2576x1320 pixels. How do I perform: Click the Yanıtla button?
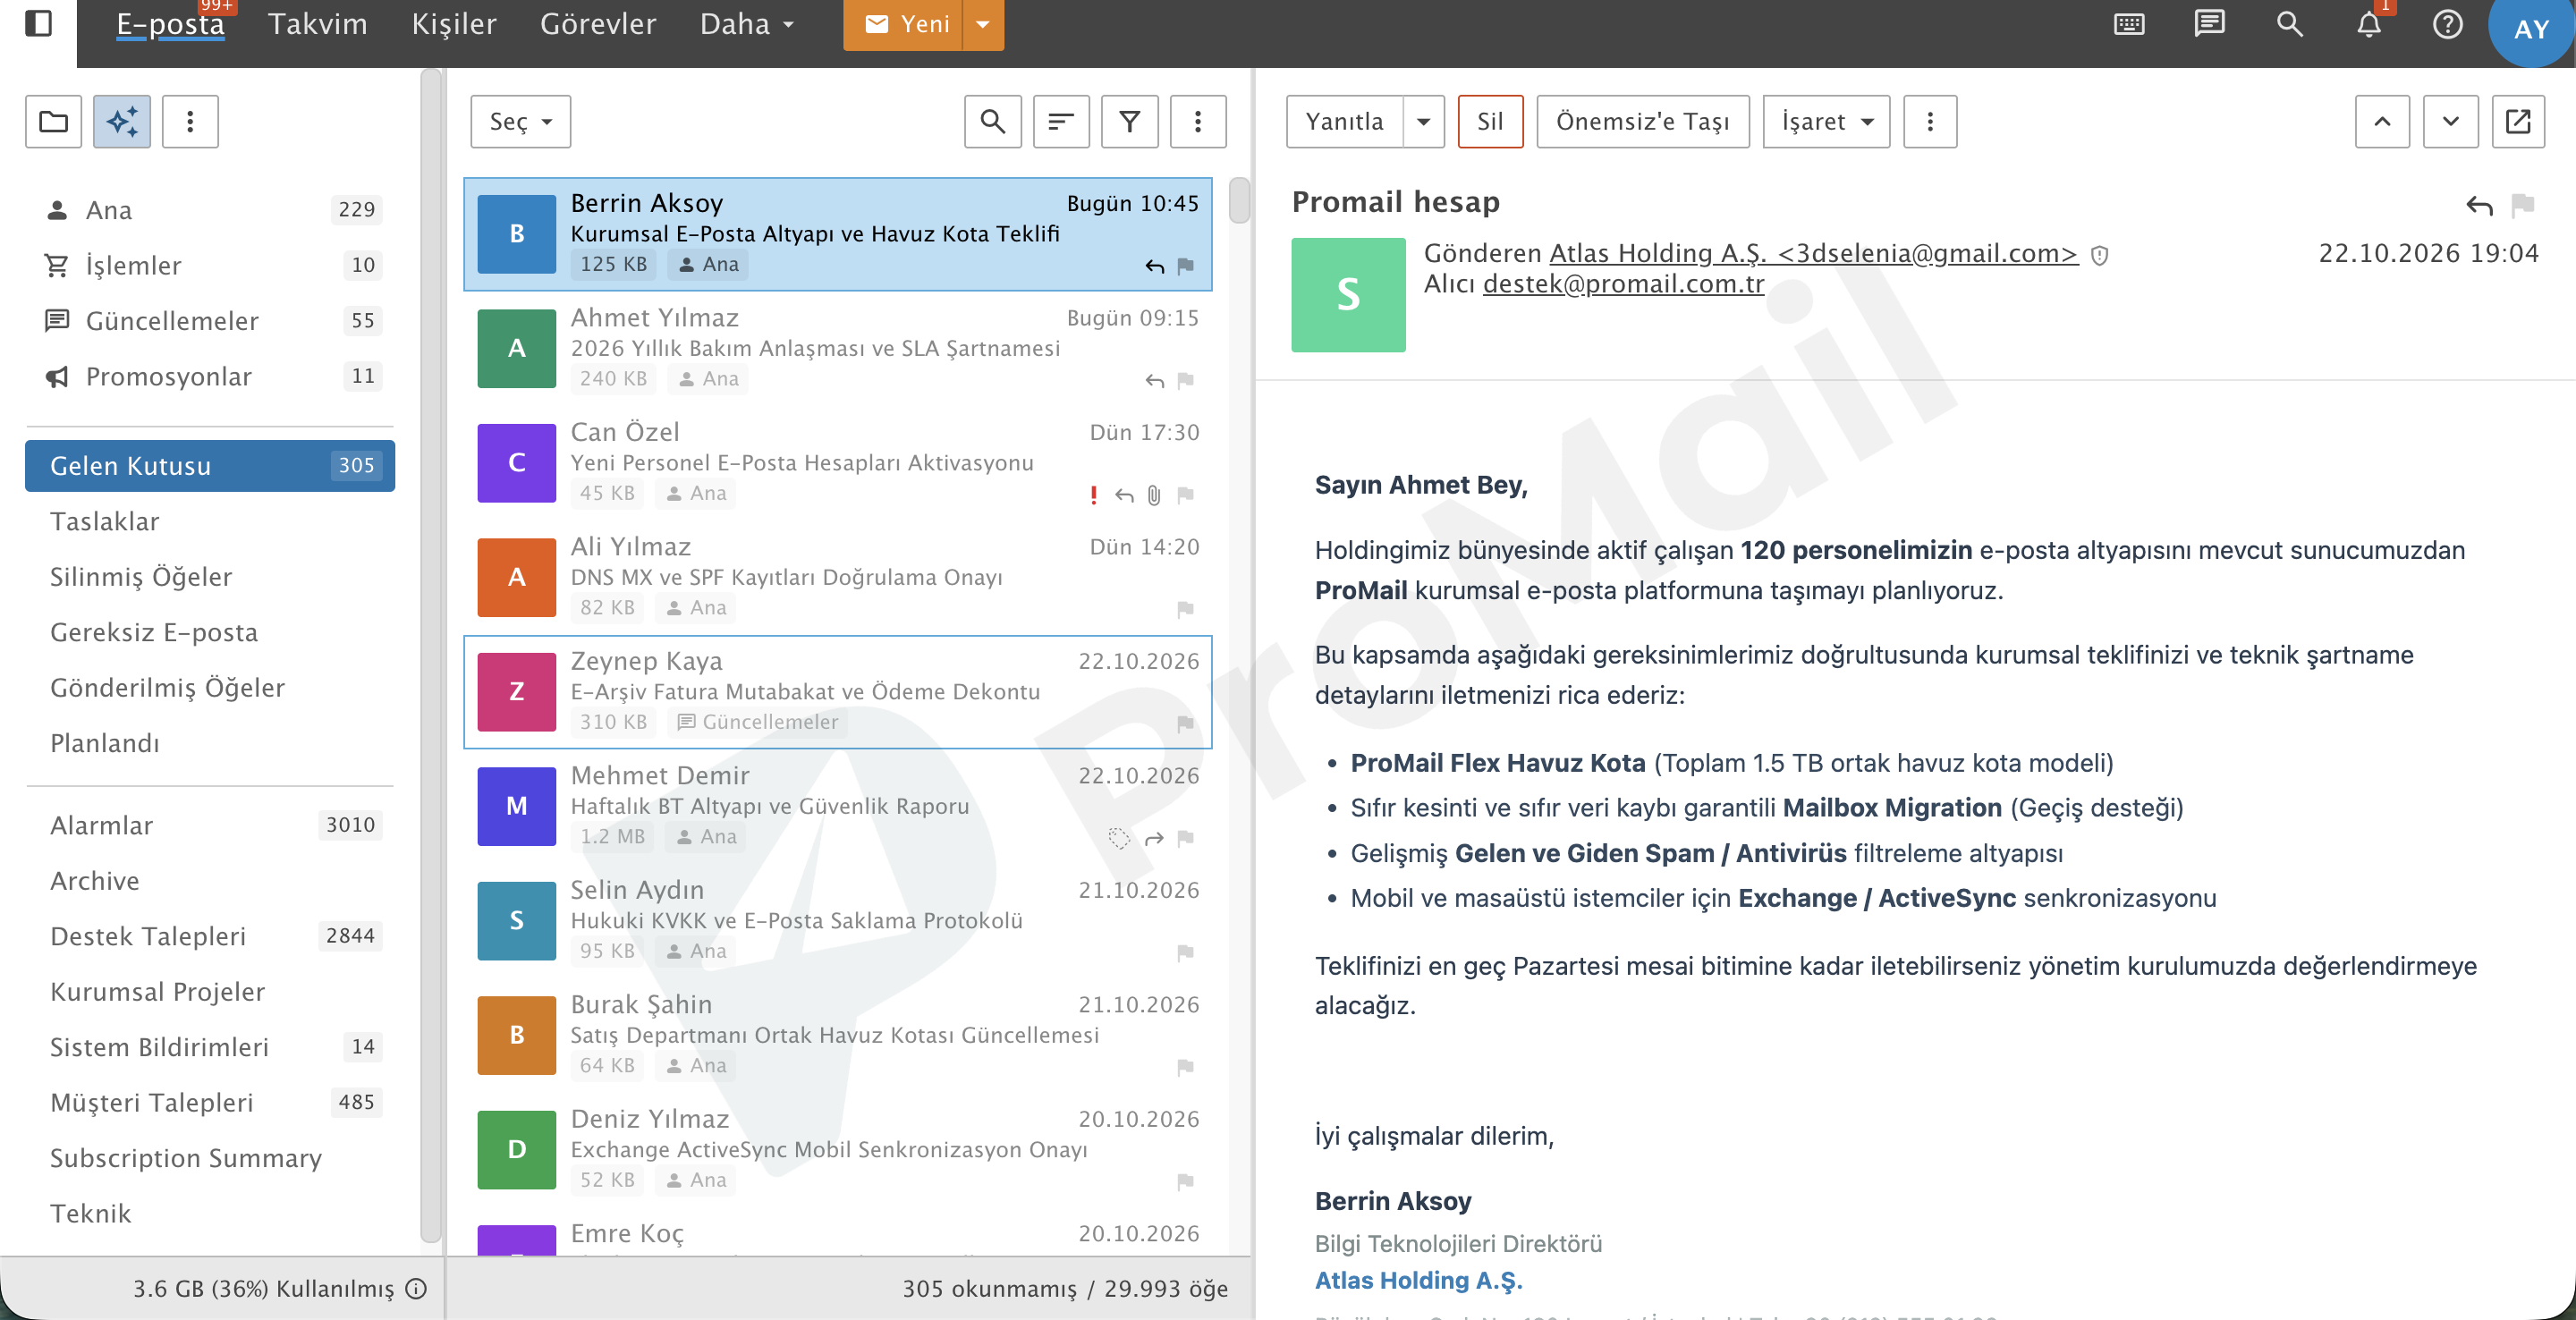pyautogui.click(x=1345, y=121)
